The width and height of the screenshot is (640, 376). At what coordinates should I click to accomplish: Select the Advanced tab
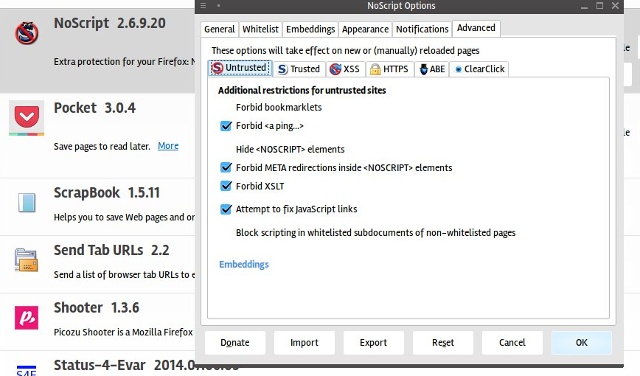pos(476,28)
